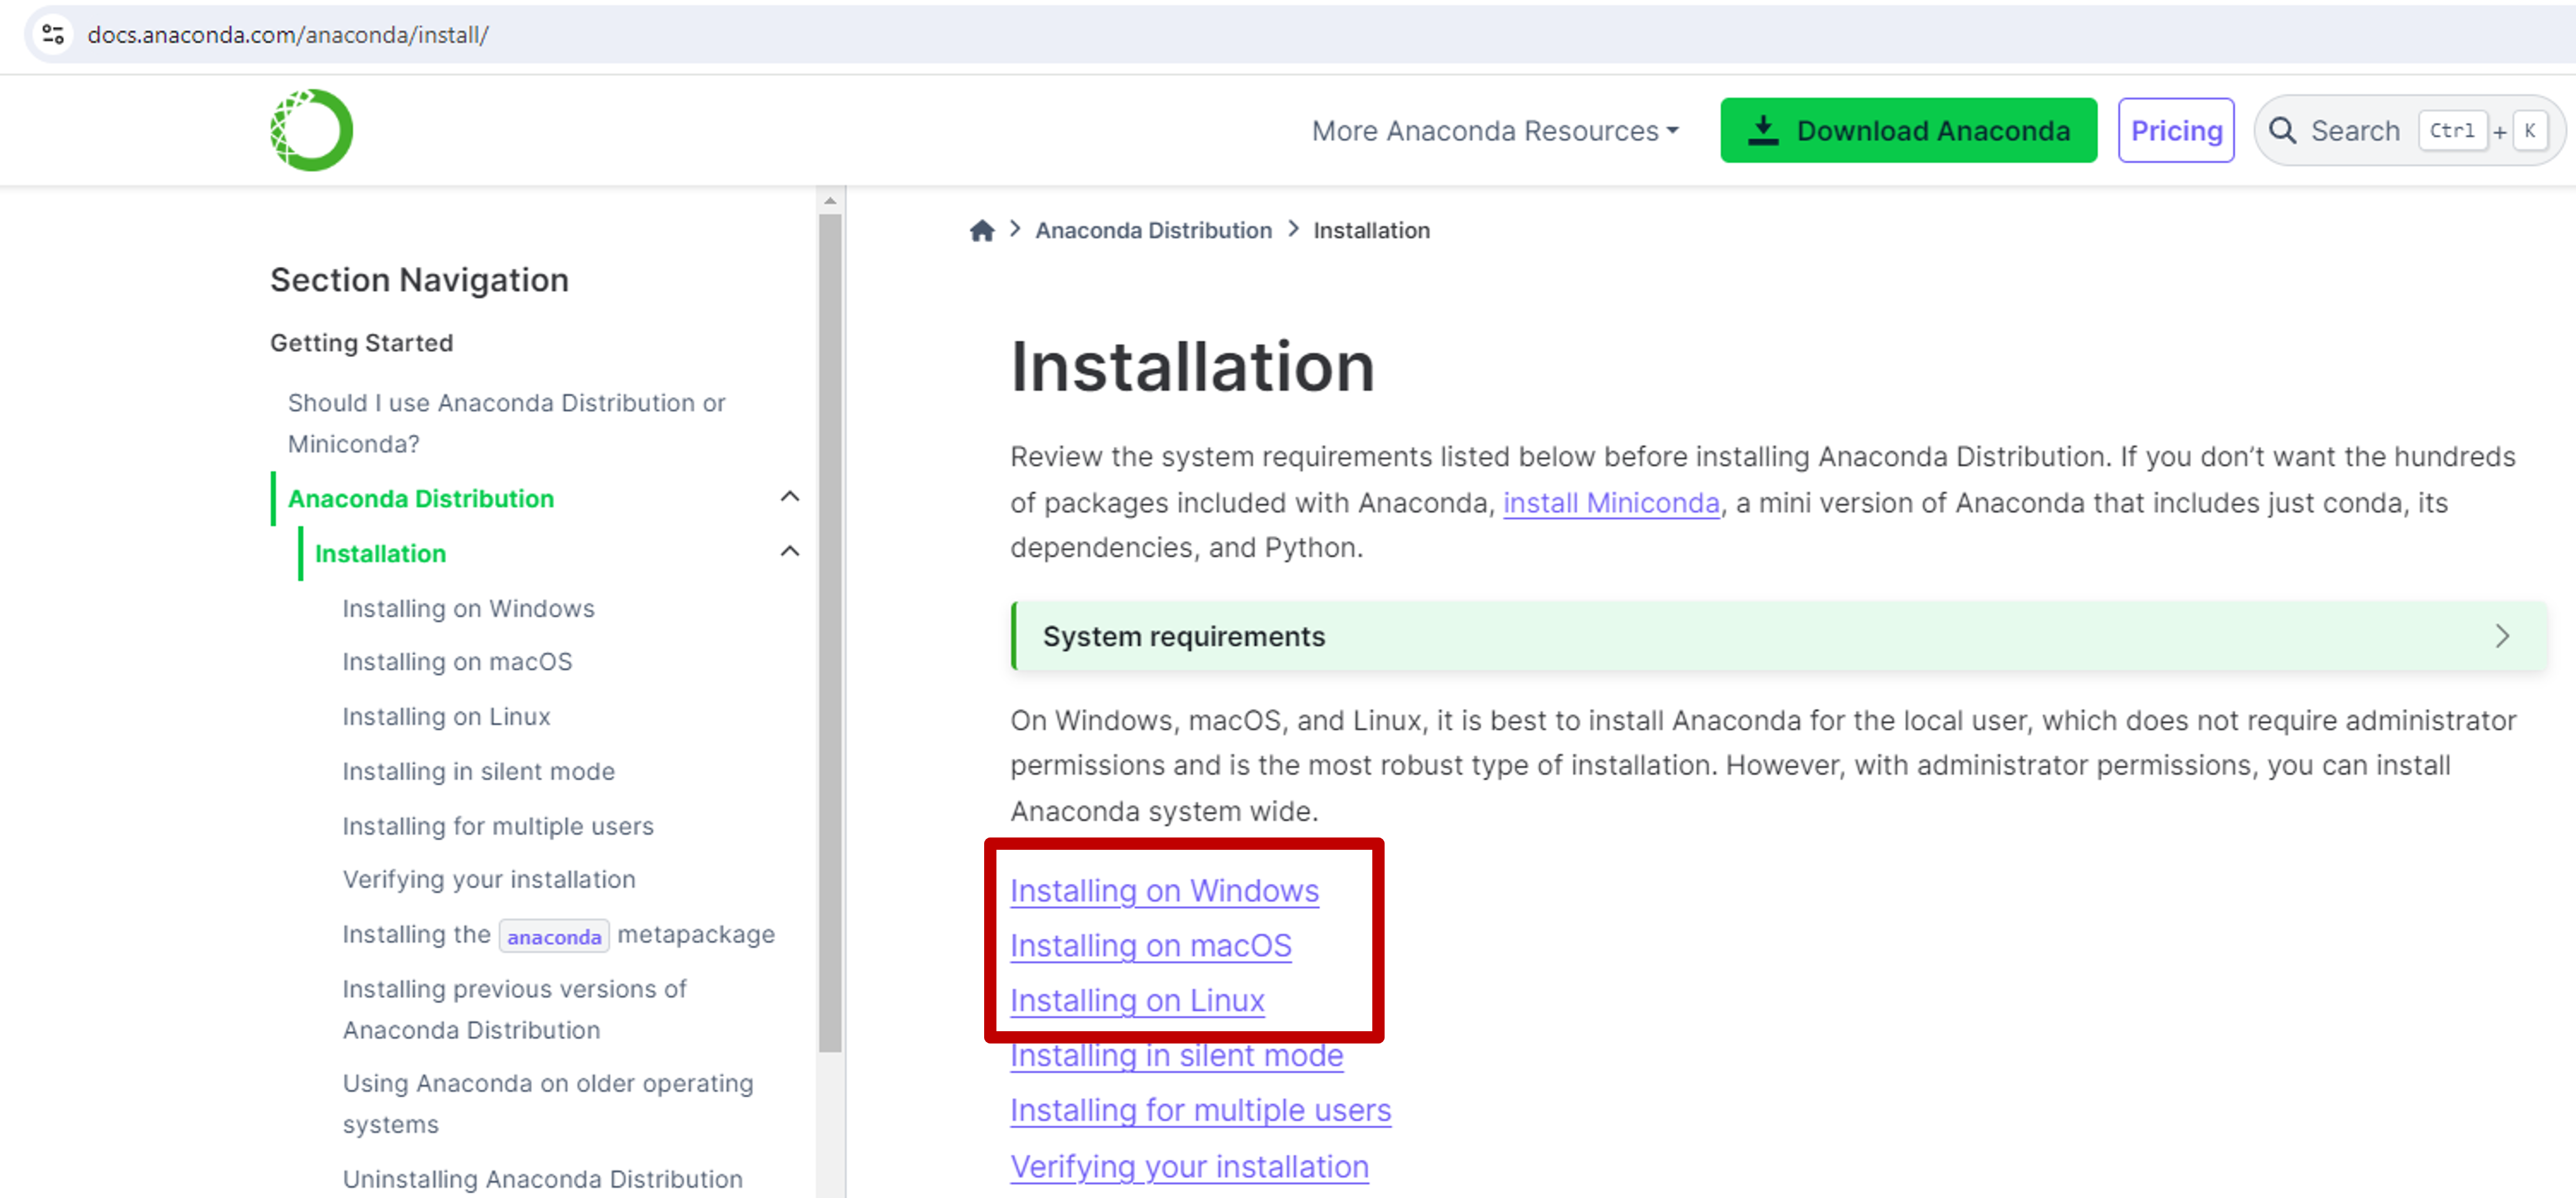Open Installing previous versions of Anaconda Distribution

pyautogui.click(x=514, y=1010)
